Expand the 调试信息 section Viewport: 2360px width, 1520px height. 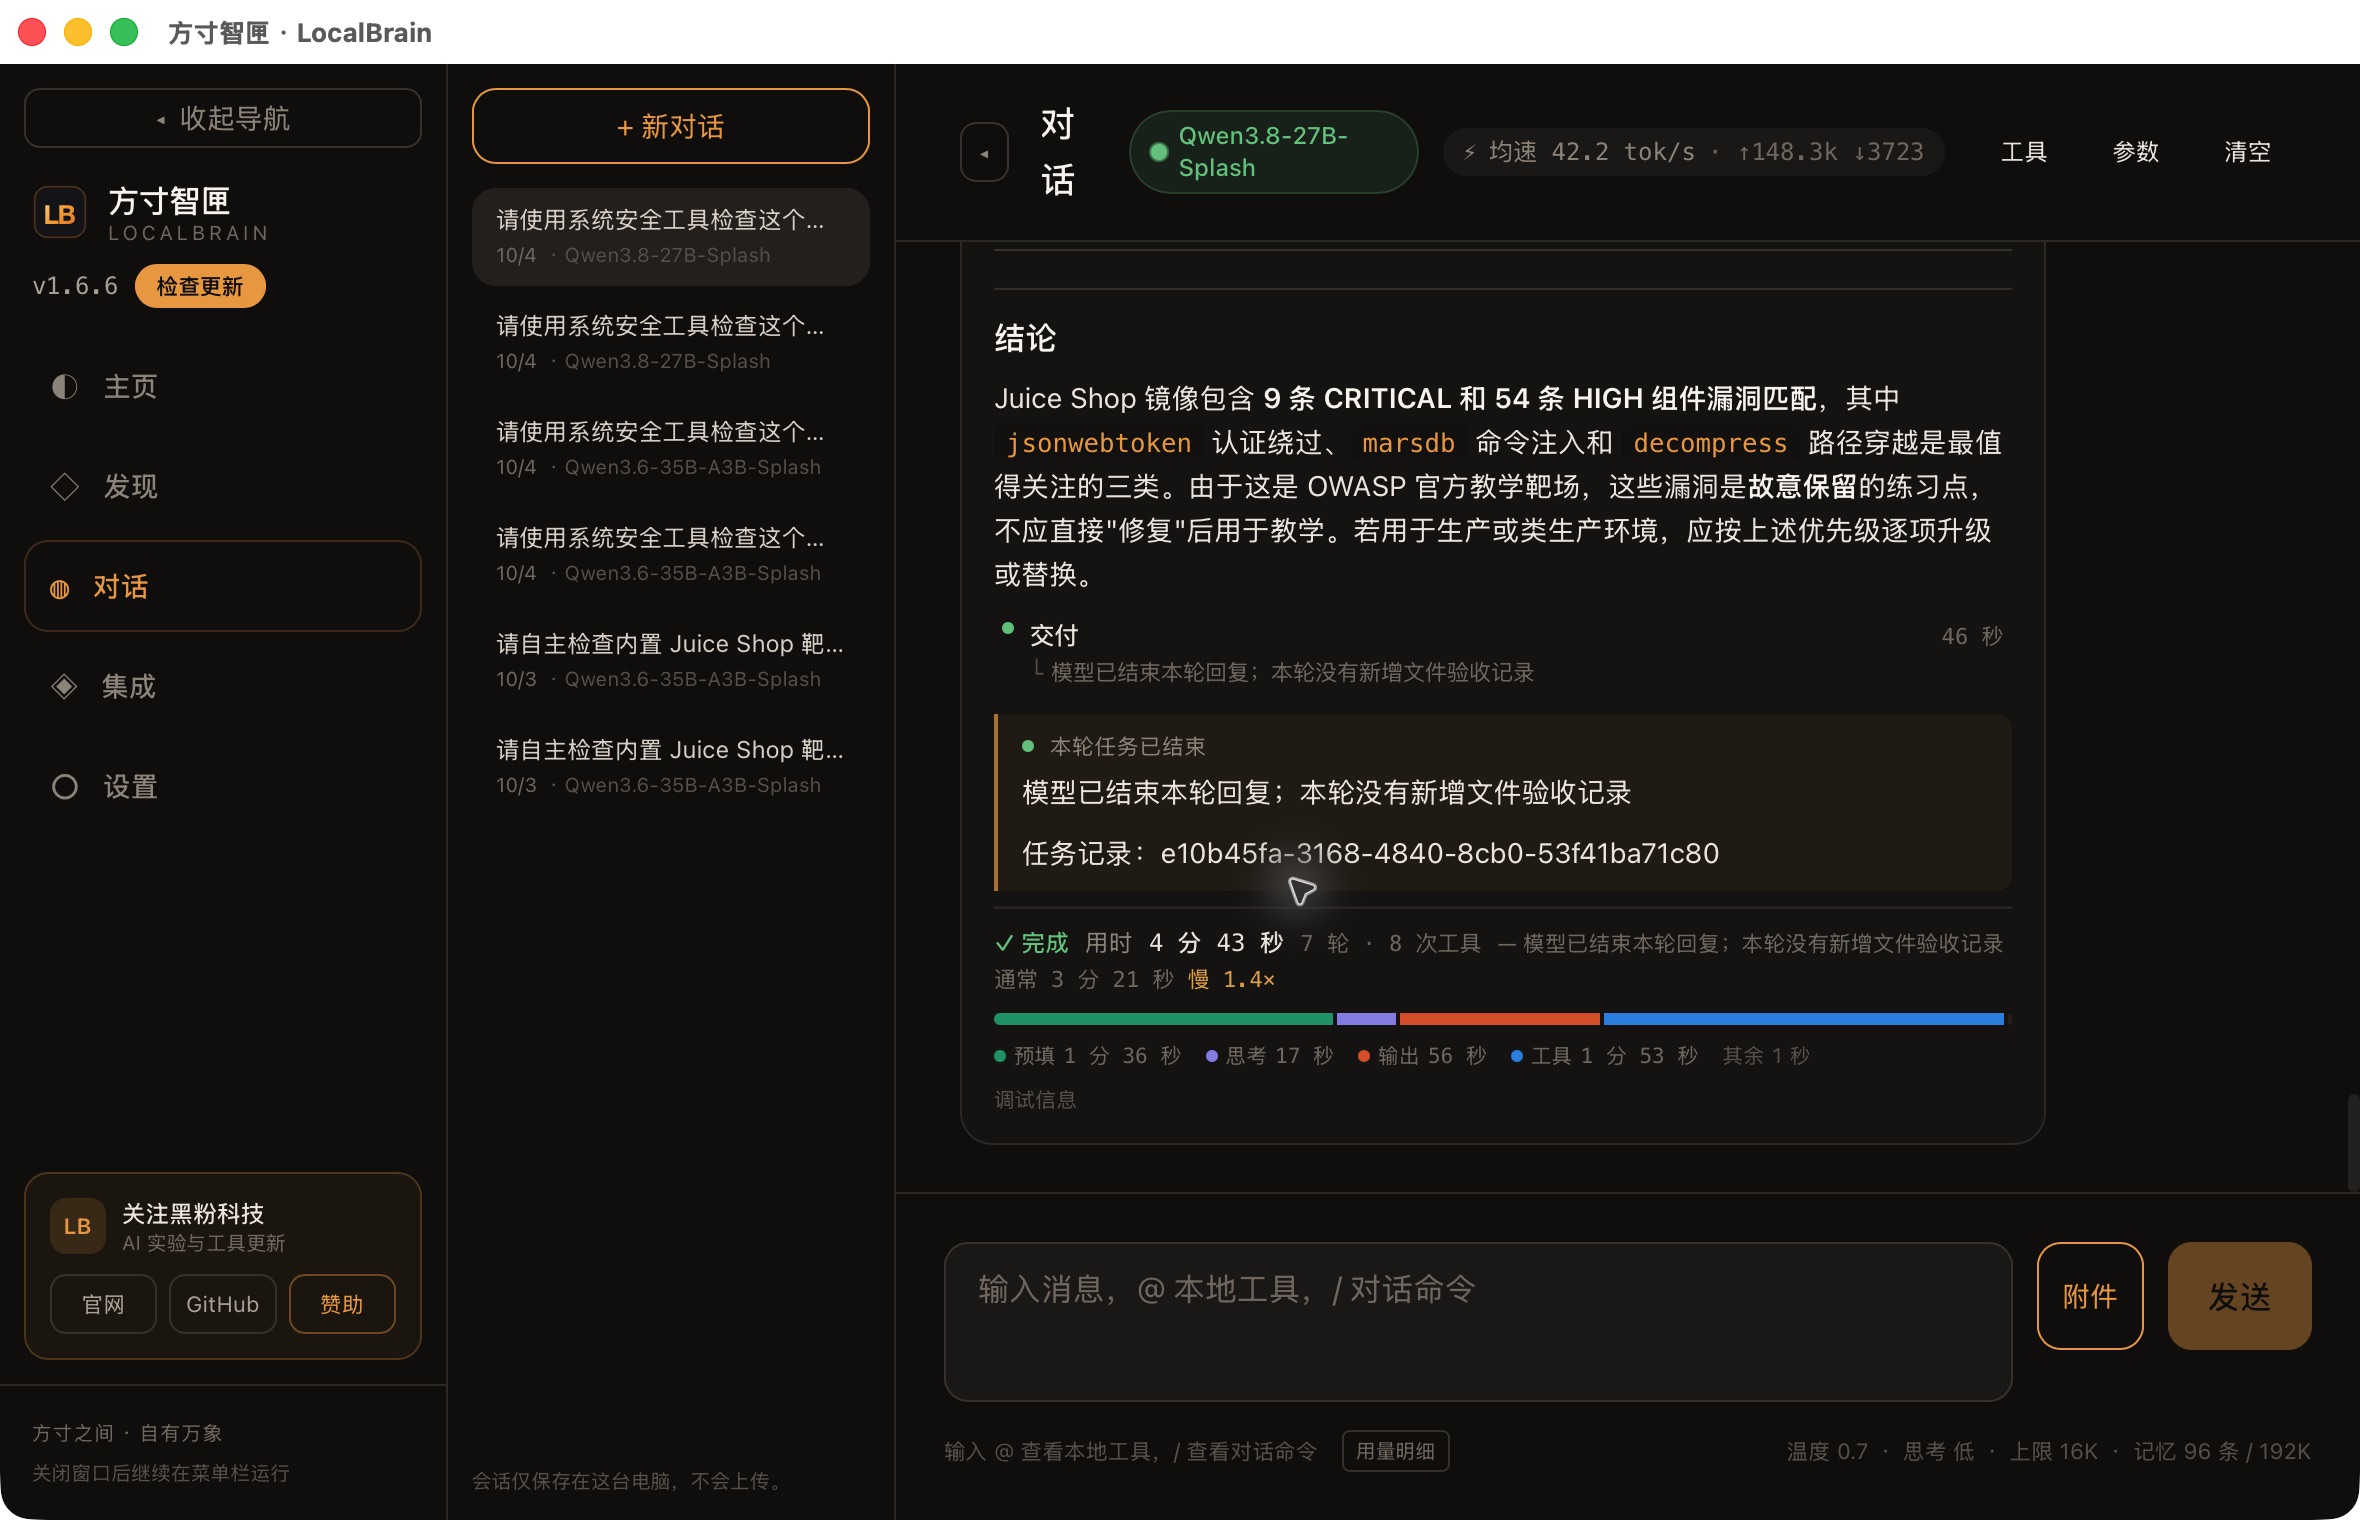click(1035, 1100)
